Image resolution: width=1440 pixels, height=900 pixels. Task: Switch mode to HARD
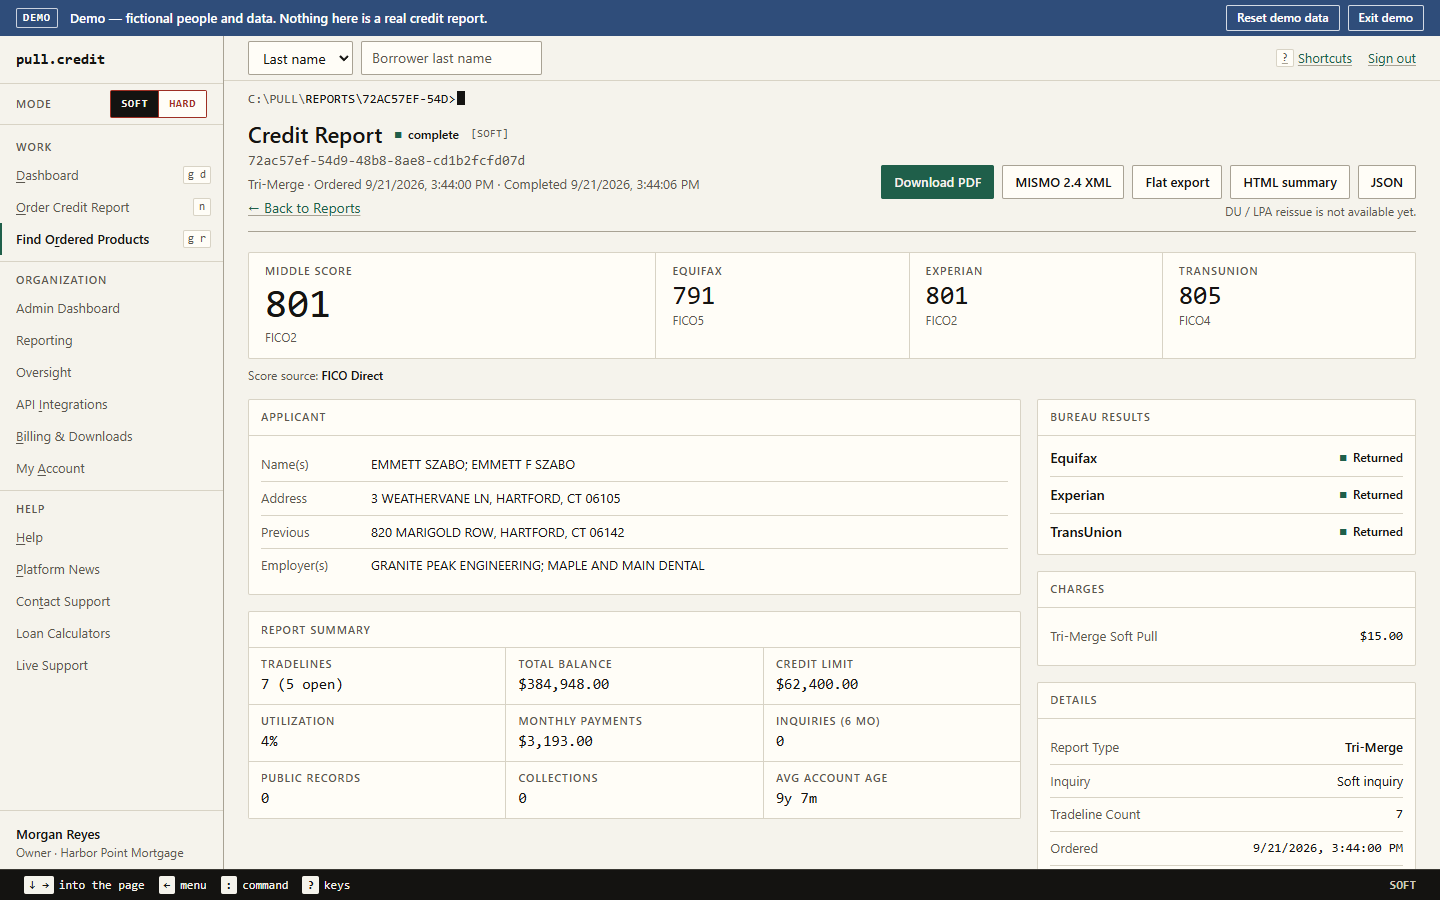182,104
